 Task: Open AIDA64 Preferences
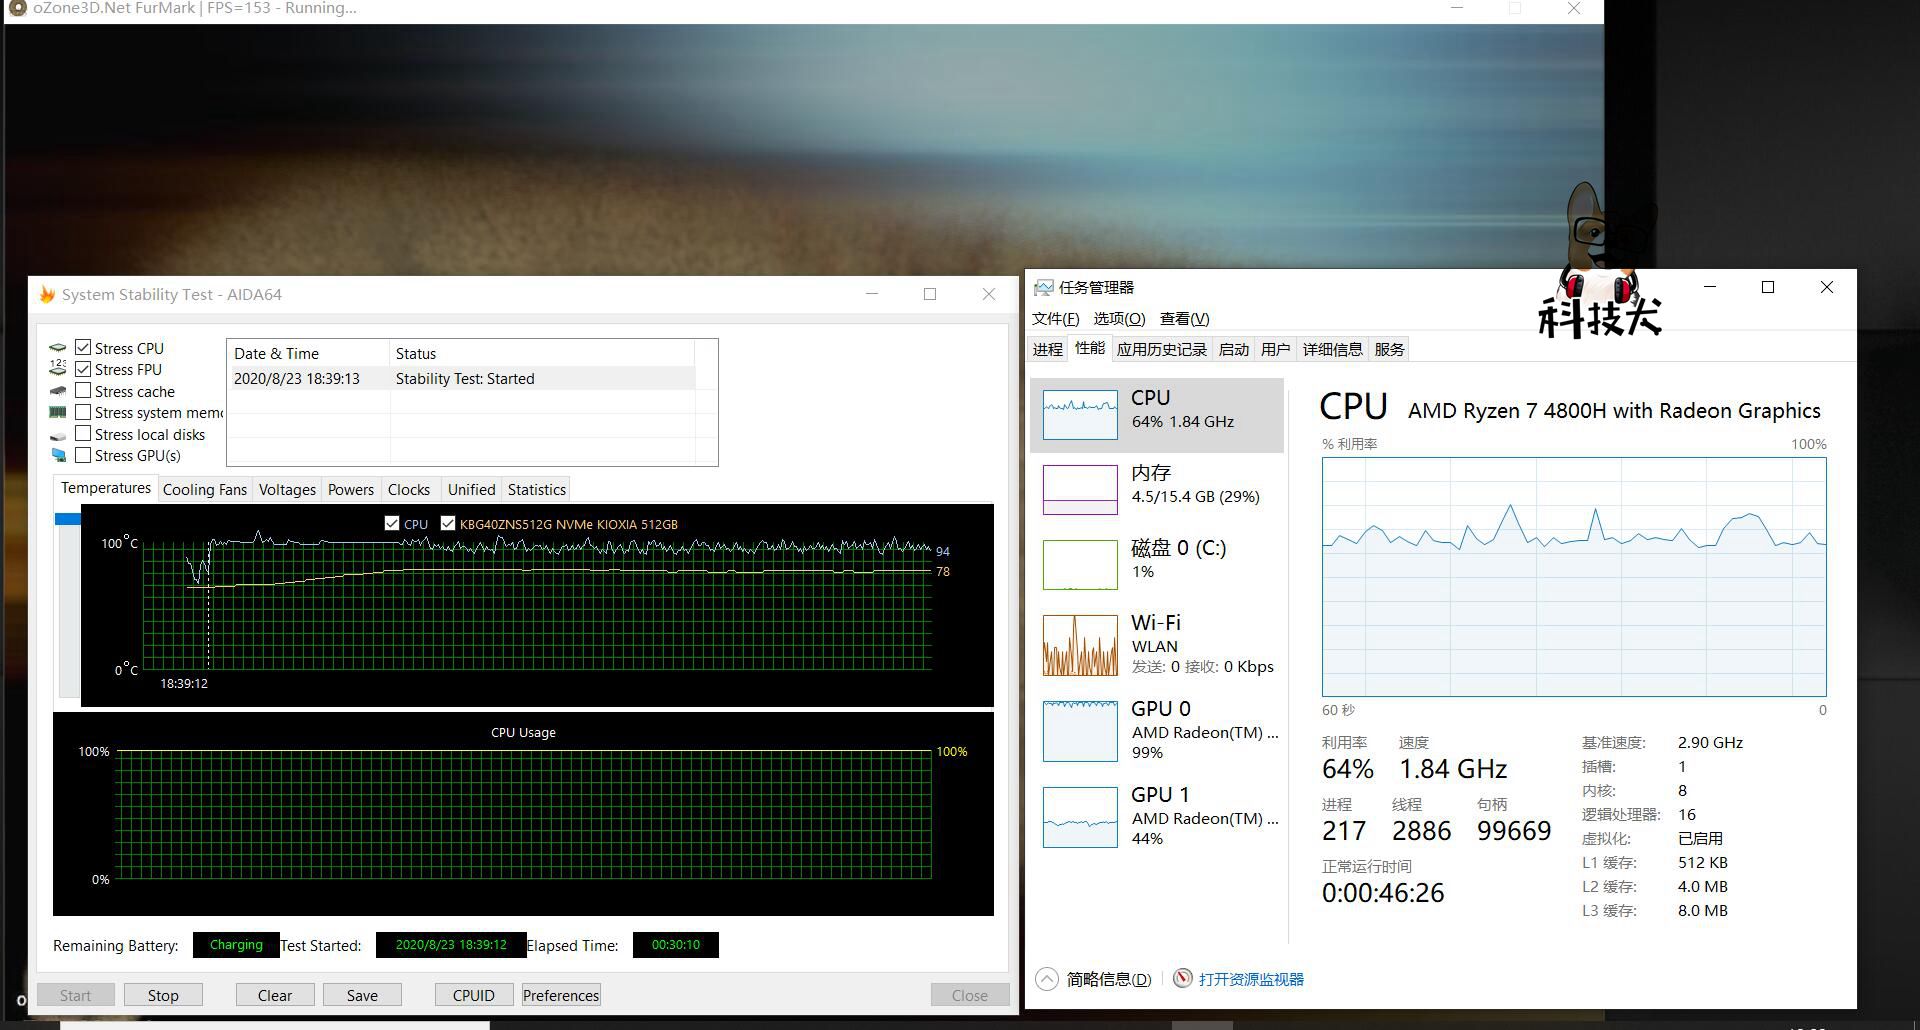point(561,995)
